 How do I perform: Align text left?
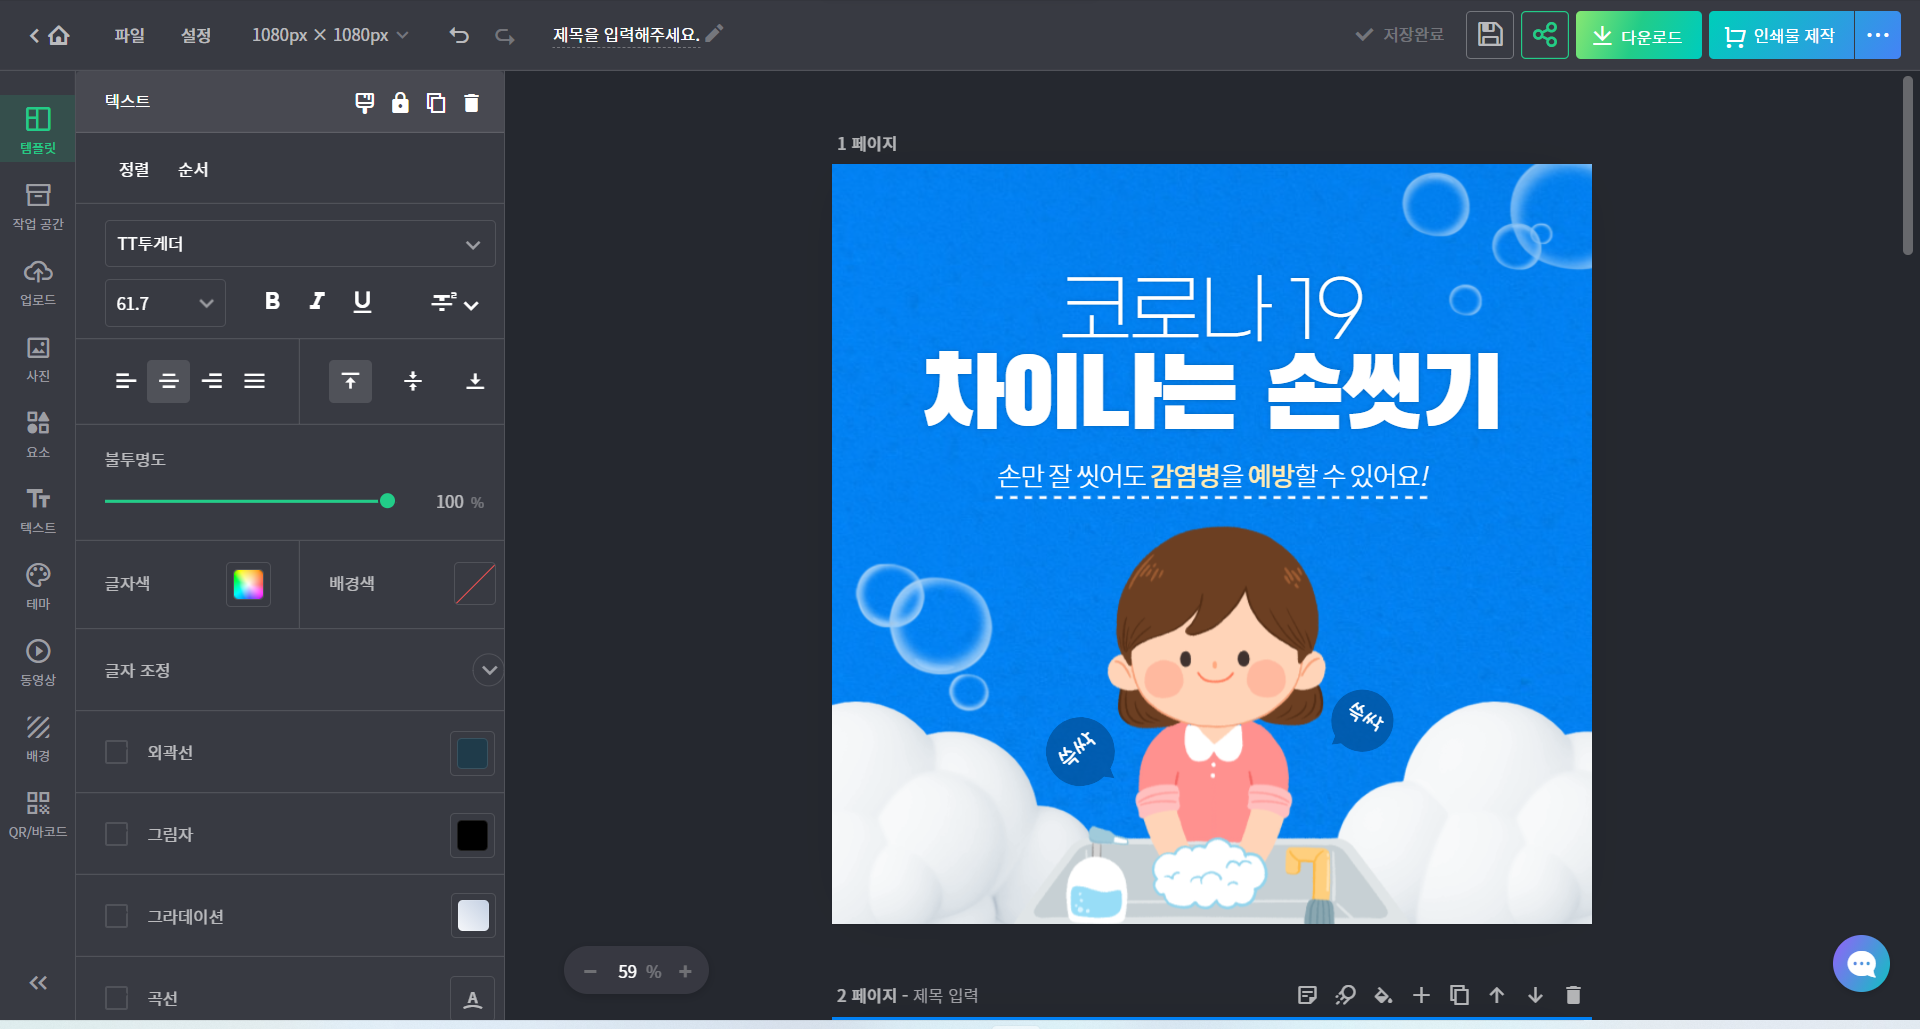126,381
